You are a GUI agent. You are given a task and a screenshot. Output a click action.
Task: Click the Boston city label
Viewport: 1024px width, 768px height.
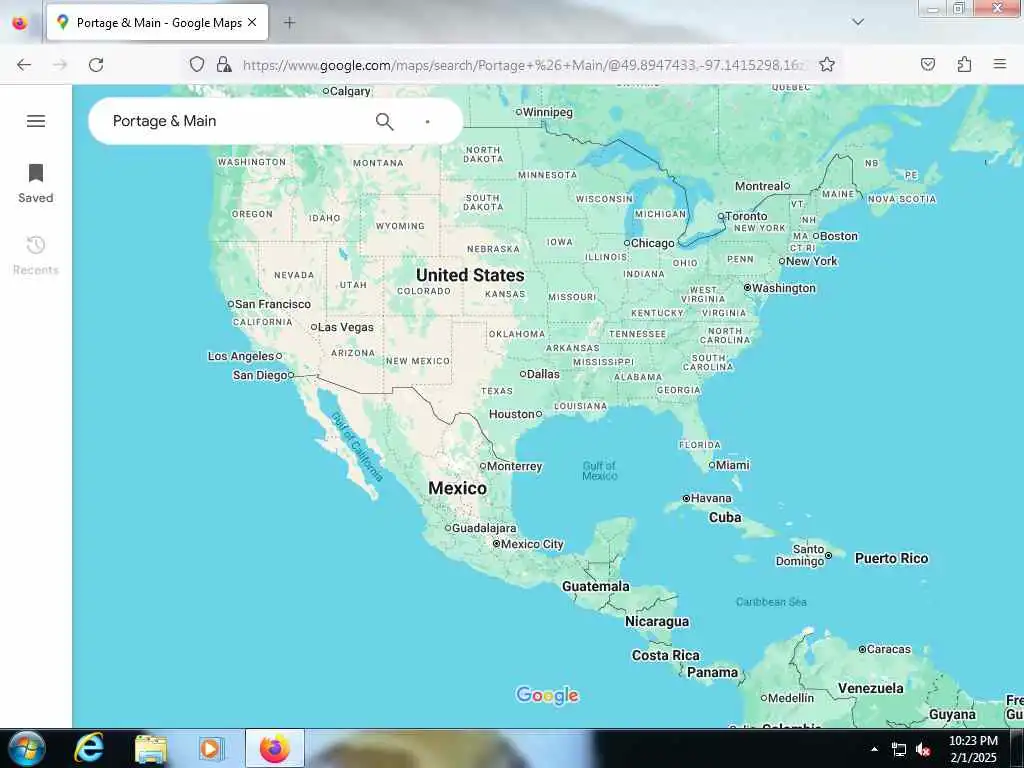pos(839,236)
